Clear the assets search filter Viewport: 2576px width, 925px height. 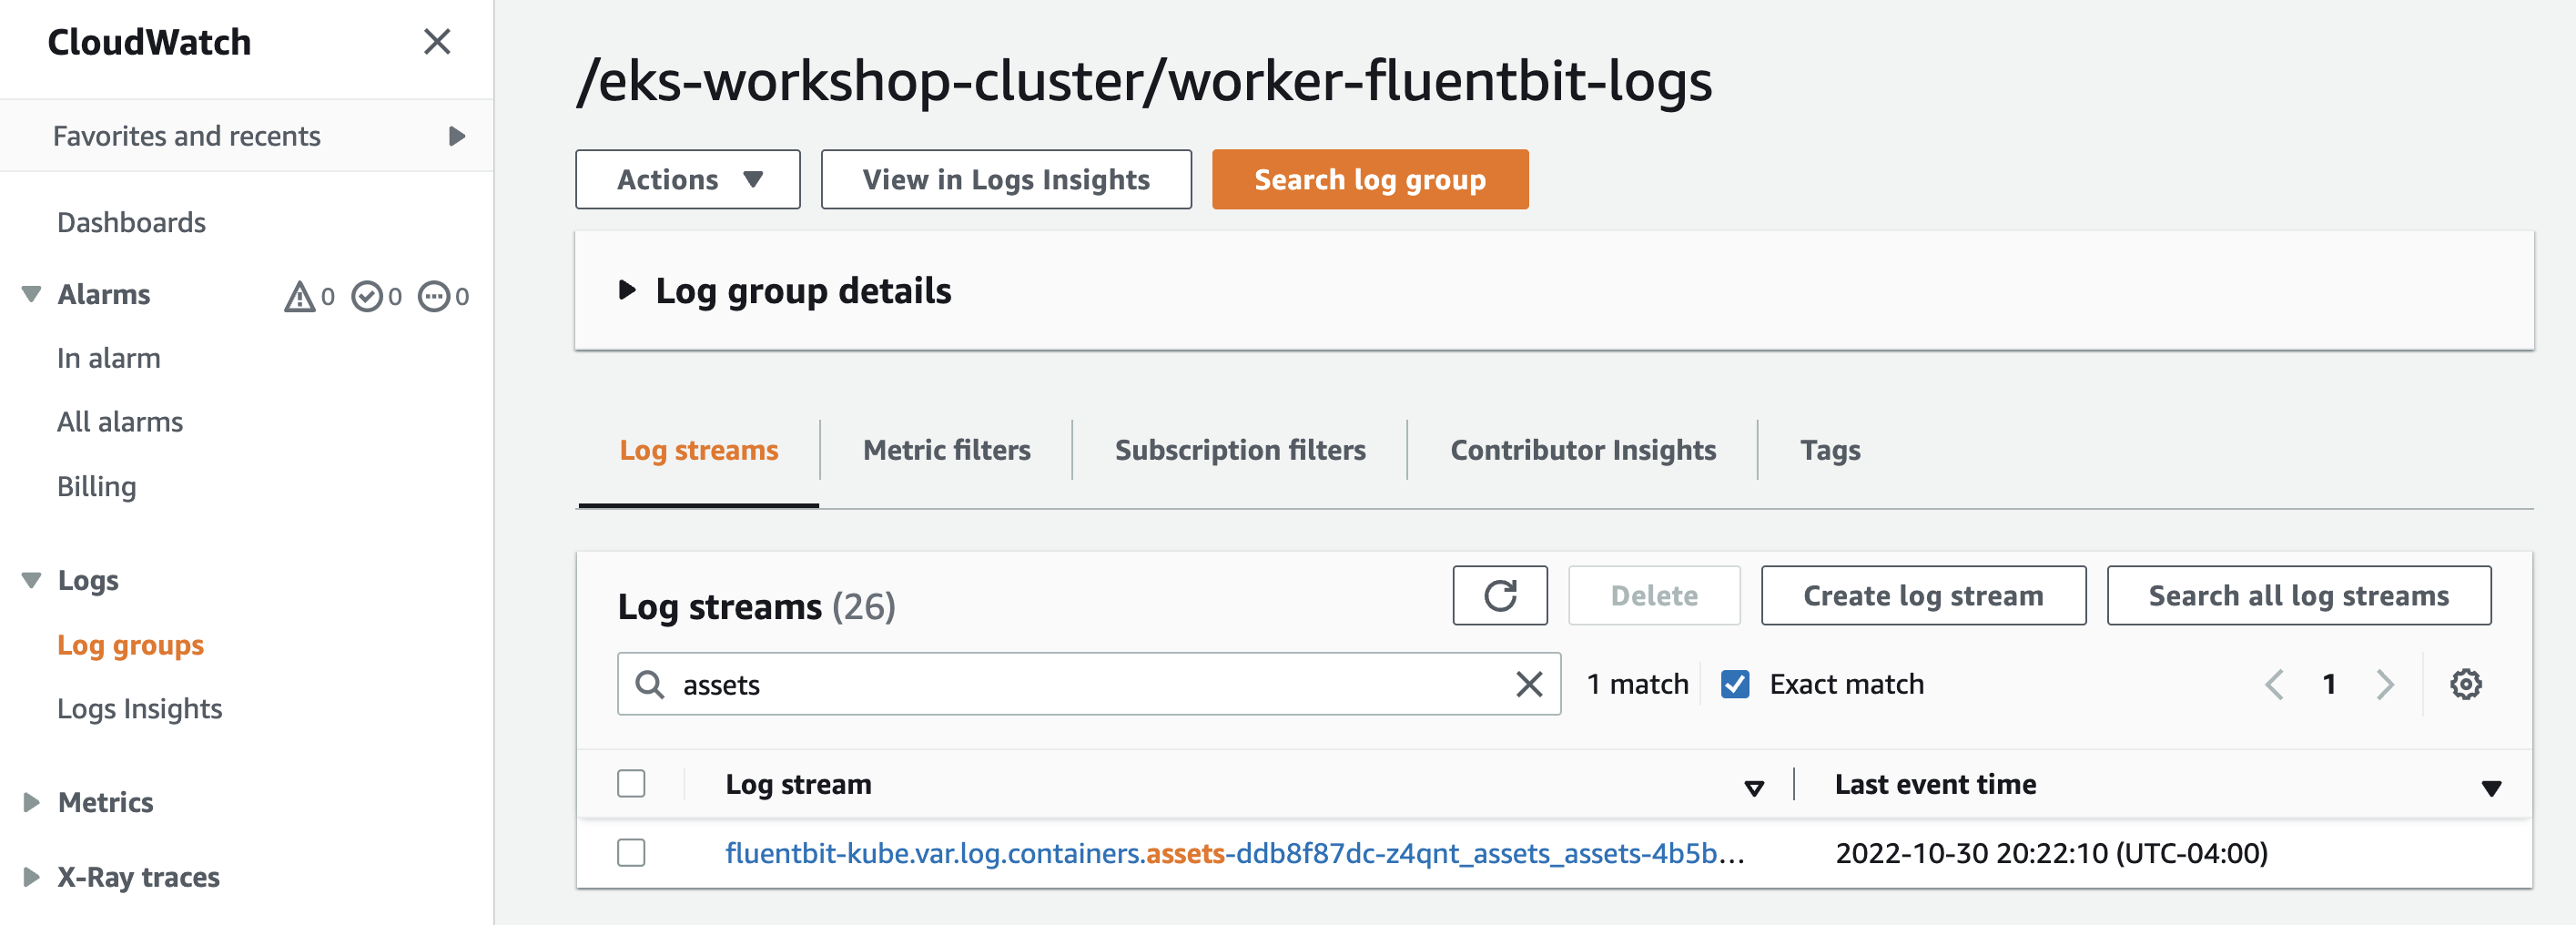[1529, 684]
